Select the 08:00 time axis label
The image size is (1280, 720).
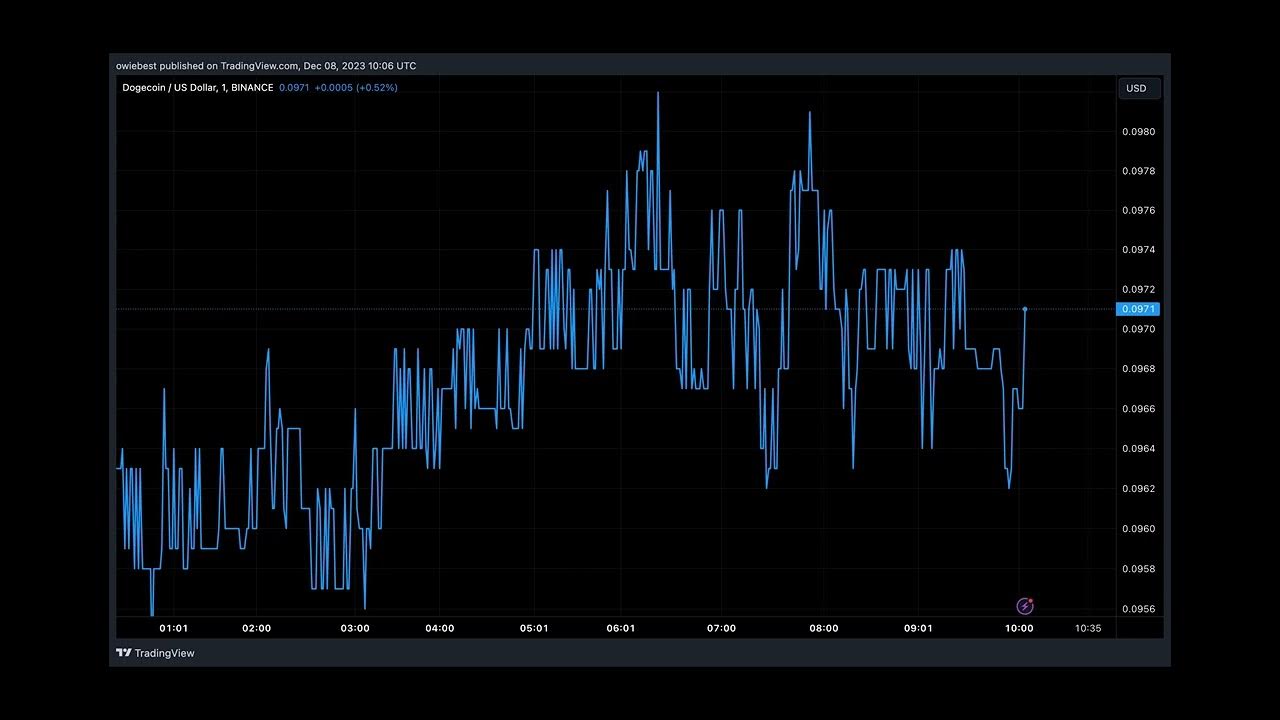tap(824, 628)
